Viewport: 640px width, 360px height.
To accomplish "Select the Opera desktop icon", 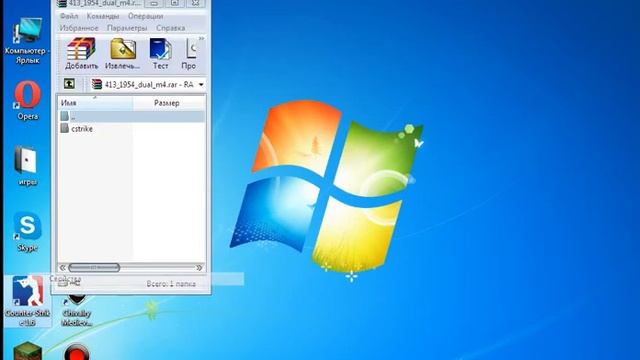I will (x=27, y=100).
